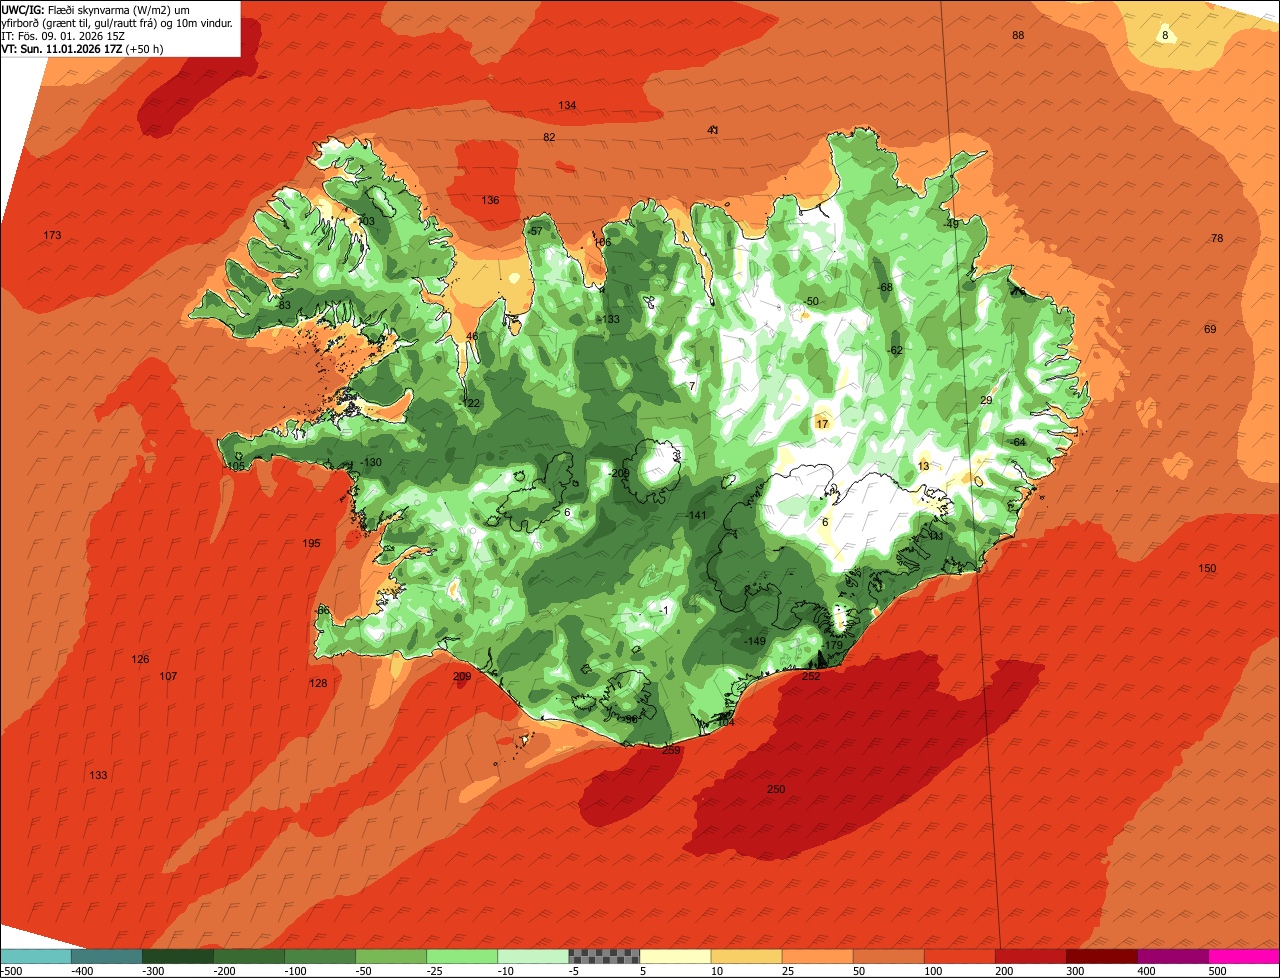The height and width of the screenshot is (978, 1280).
Task: Click the '126' value on the map
Action: 140,659
